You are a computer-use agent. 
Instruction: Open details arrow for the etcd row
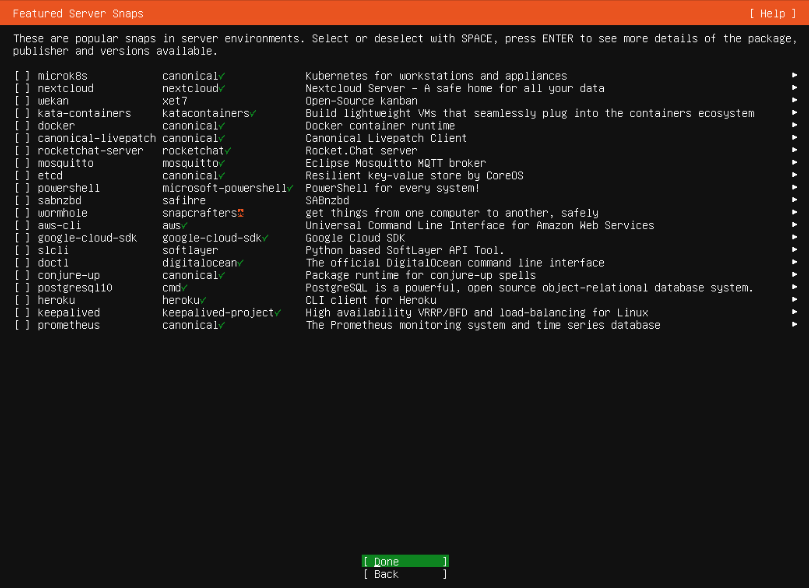[794, 176]
